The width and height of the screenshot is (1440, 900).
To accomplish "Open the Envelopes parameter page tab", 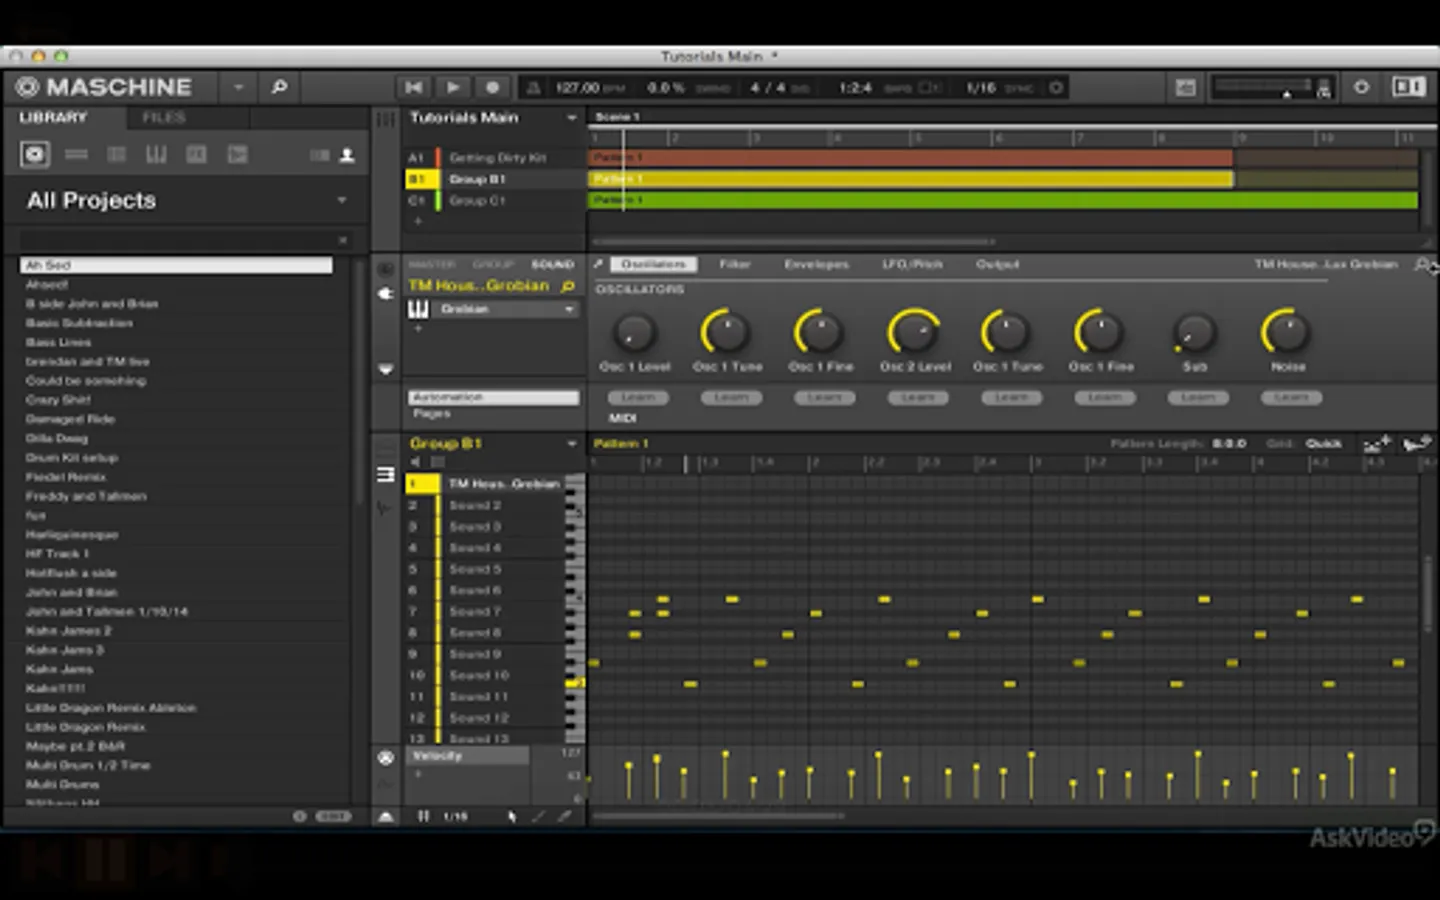I will point(816,264).
